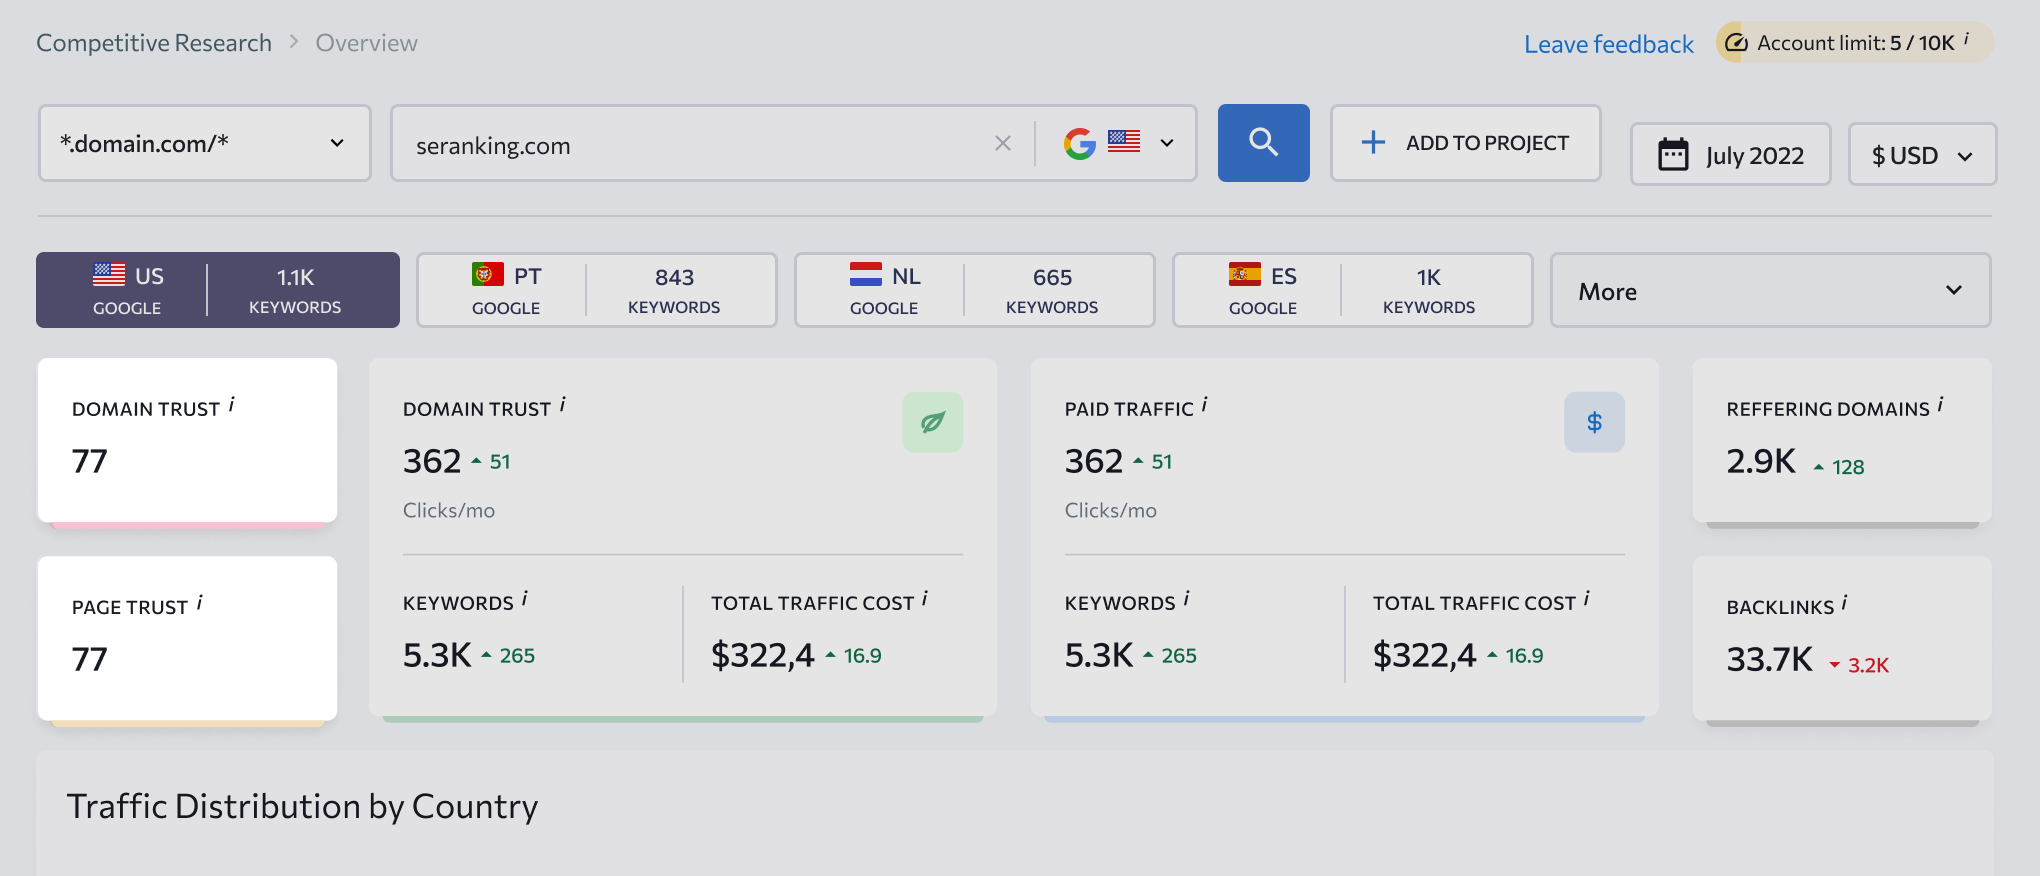Click the ADD TO PROJECT button
2040x876 pixels.
1465,143
